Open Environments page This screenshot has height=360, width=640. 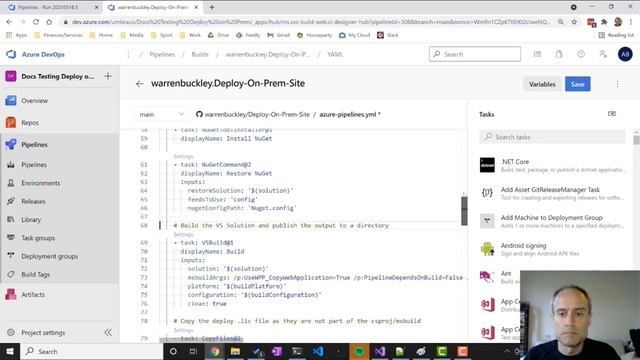pos(40,183)
